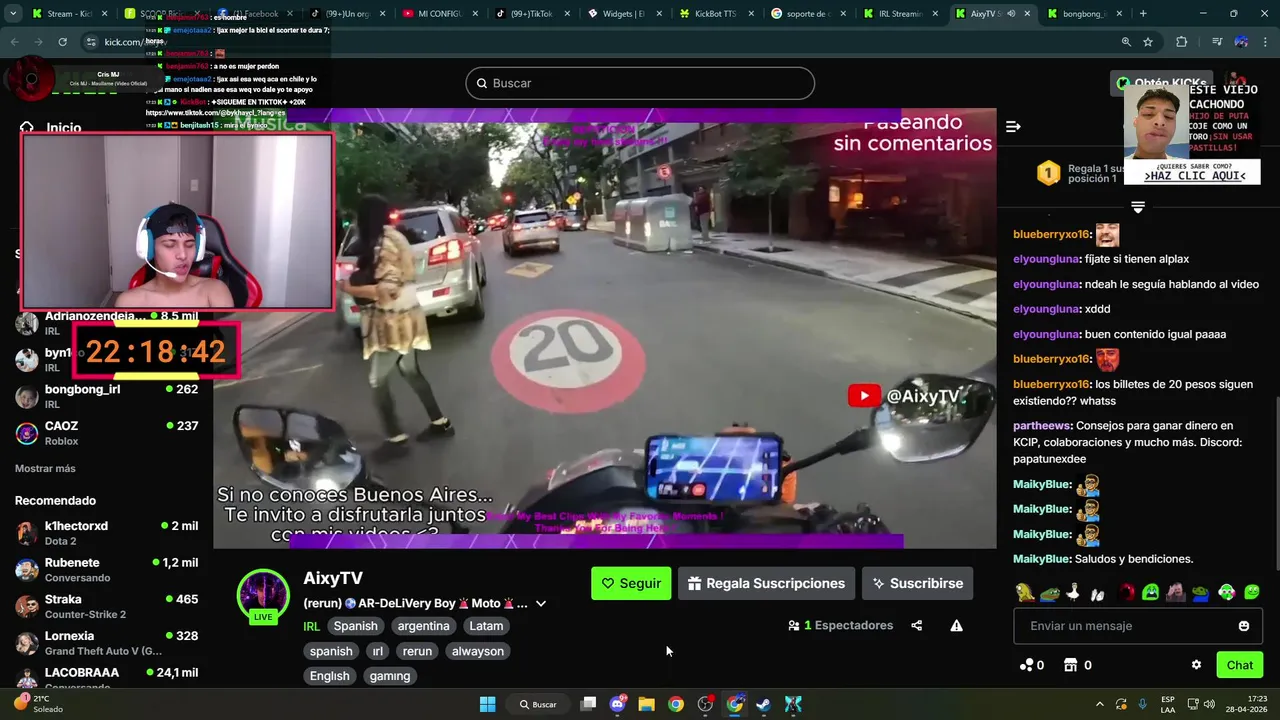Click Mostrar más in sidebar

(x=45, y=468)
